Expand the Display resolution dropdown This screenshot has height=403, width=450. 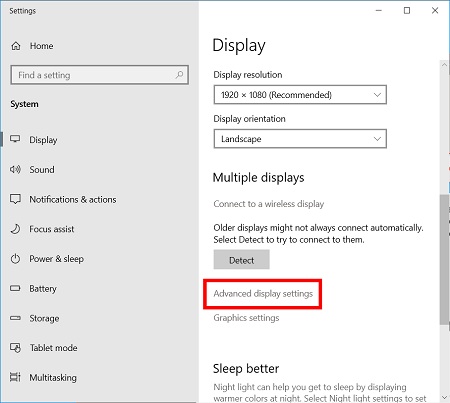(x=300, y=95)
